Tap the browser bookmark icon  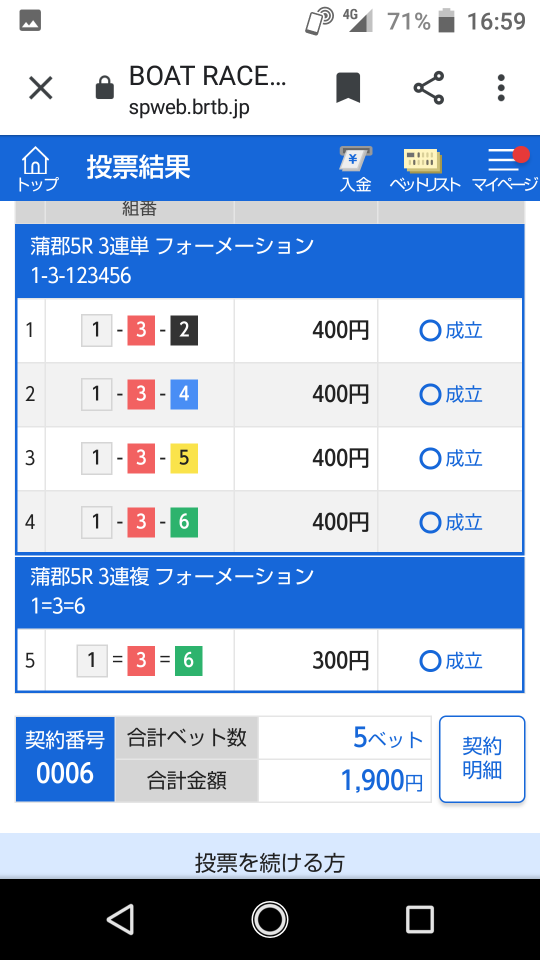pos(348,88)
